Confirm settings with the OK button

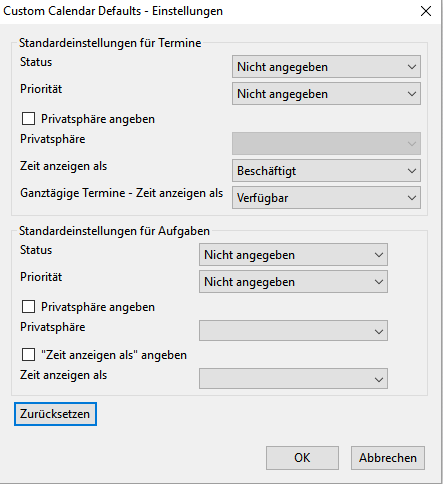[x=302, y=458]
